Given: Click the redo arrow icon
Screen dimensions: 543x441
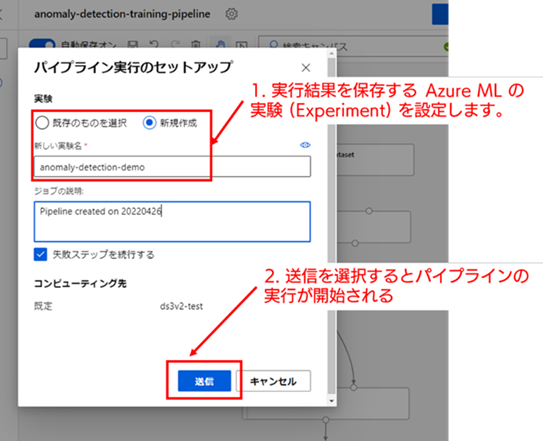Looking at the screenshot, I should coord(175,44).
